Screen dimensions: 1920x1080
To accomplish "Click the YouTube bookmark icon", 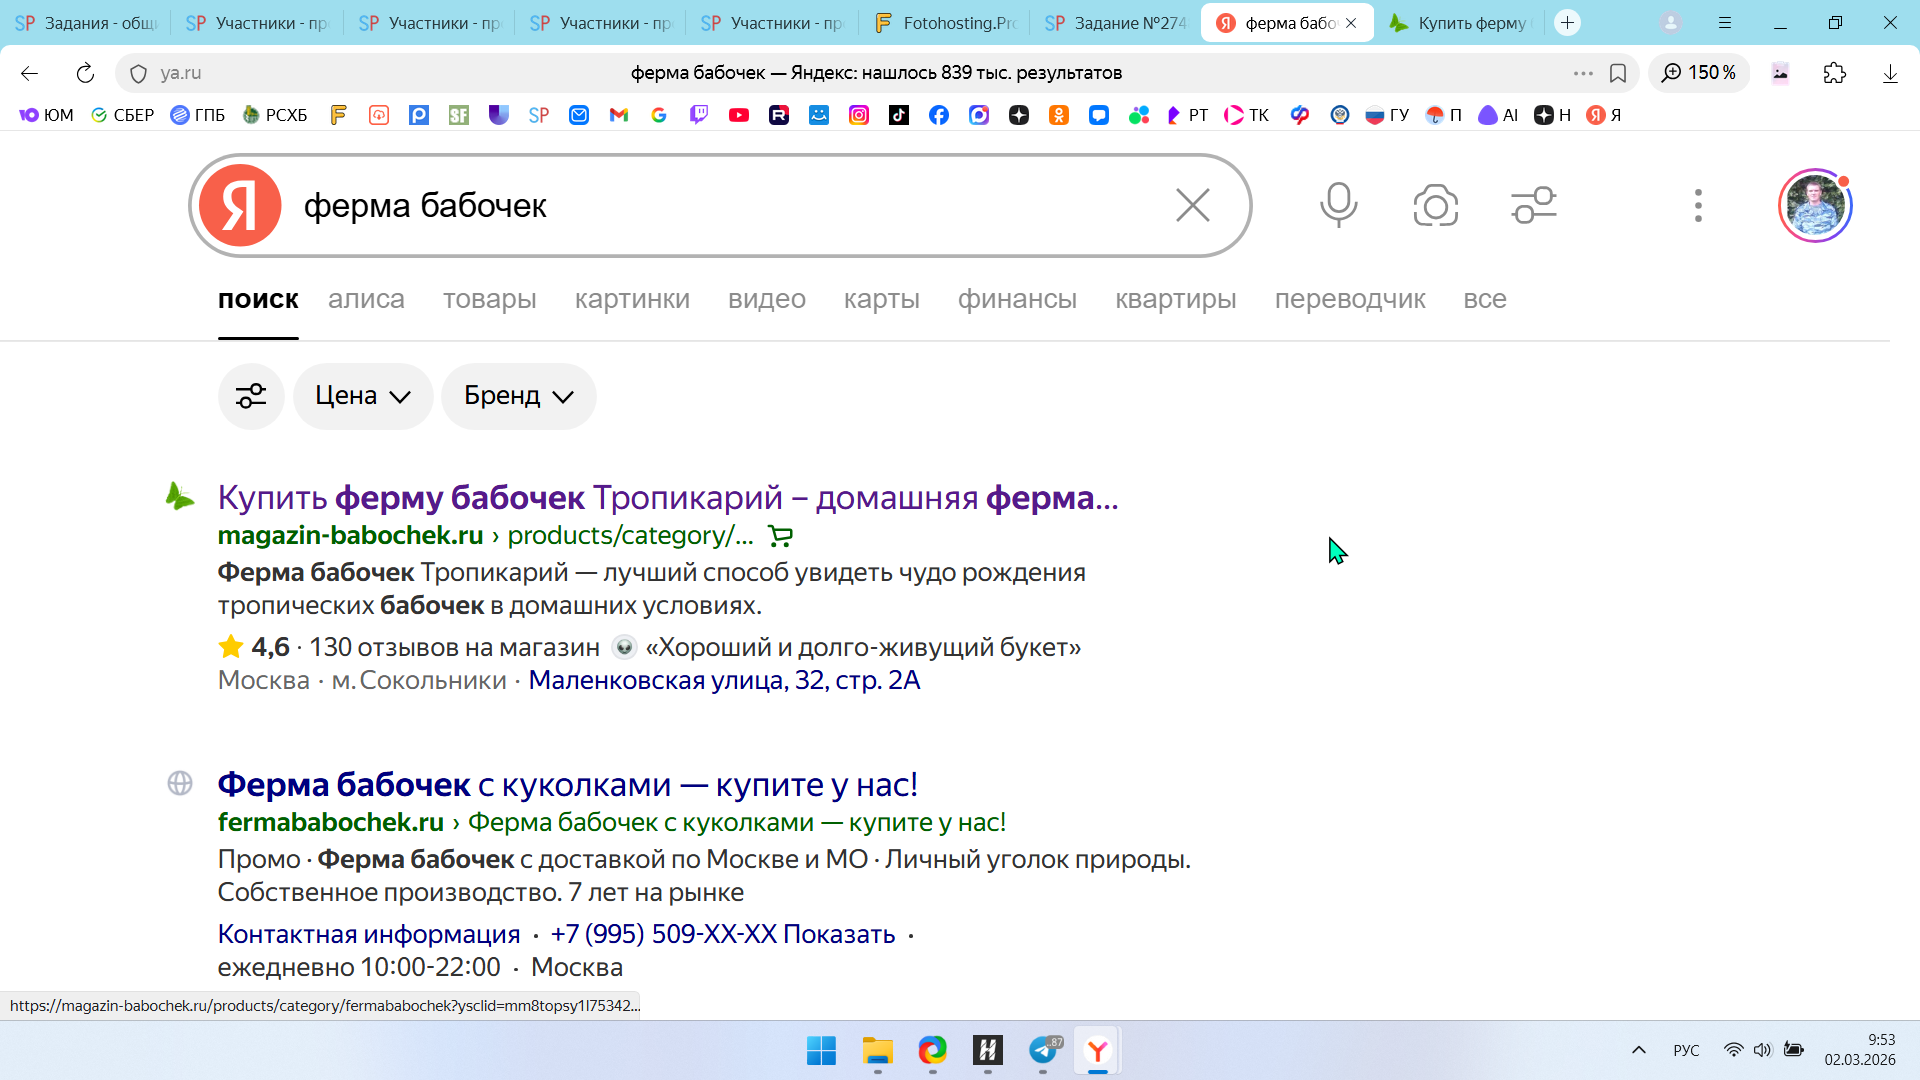I will (739, 115).
